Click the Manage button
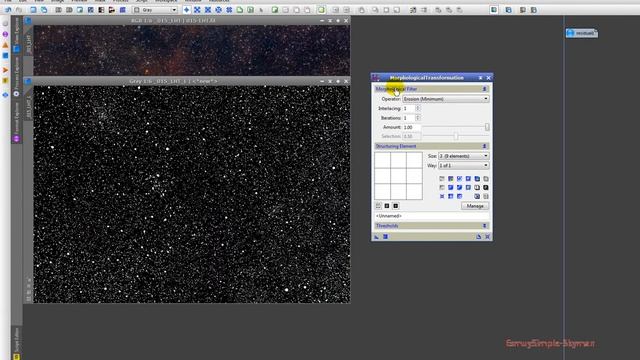The width and height of the screenshot is (640, 360). pos(475,206)
